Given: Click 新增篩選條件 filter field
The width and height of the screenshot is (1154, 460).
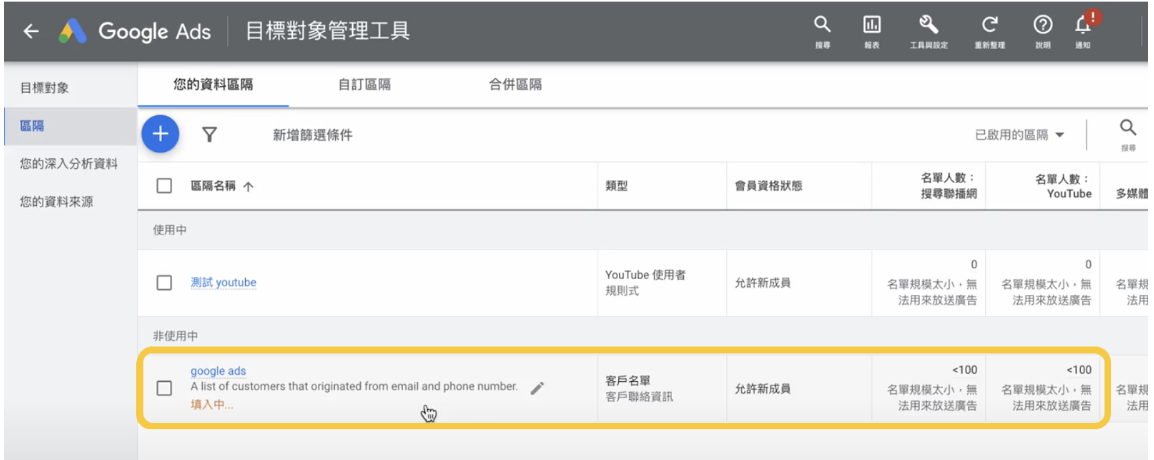Looking at the screenshot, I should coord(312,135).
